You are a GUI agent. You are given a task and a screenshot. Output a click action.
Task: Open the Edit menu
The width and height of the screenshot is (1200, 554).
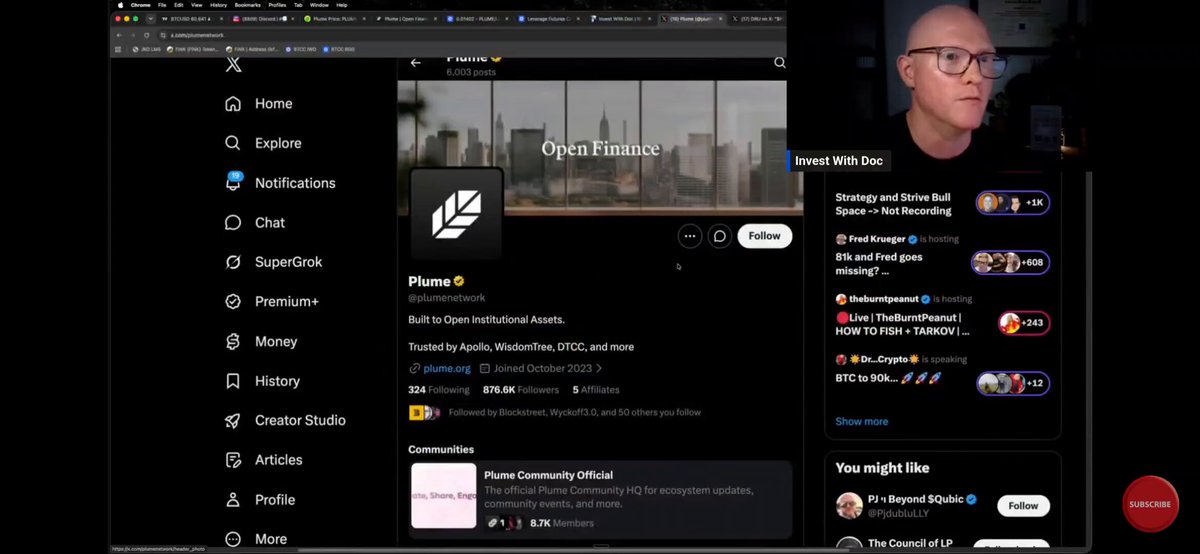177,5
